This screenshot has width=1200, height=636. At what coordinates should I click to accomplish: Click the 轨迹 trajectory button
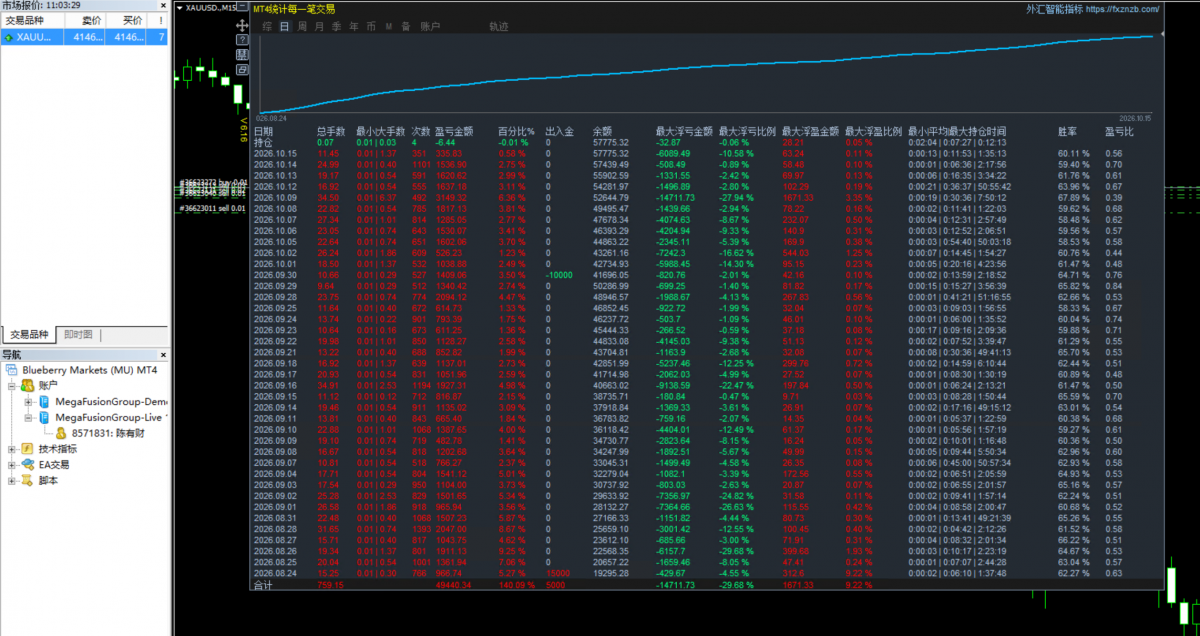(499, 26)
